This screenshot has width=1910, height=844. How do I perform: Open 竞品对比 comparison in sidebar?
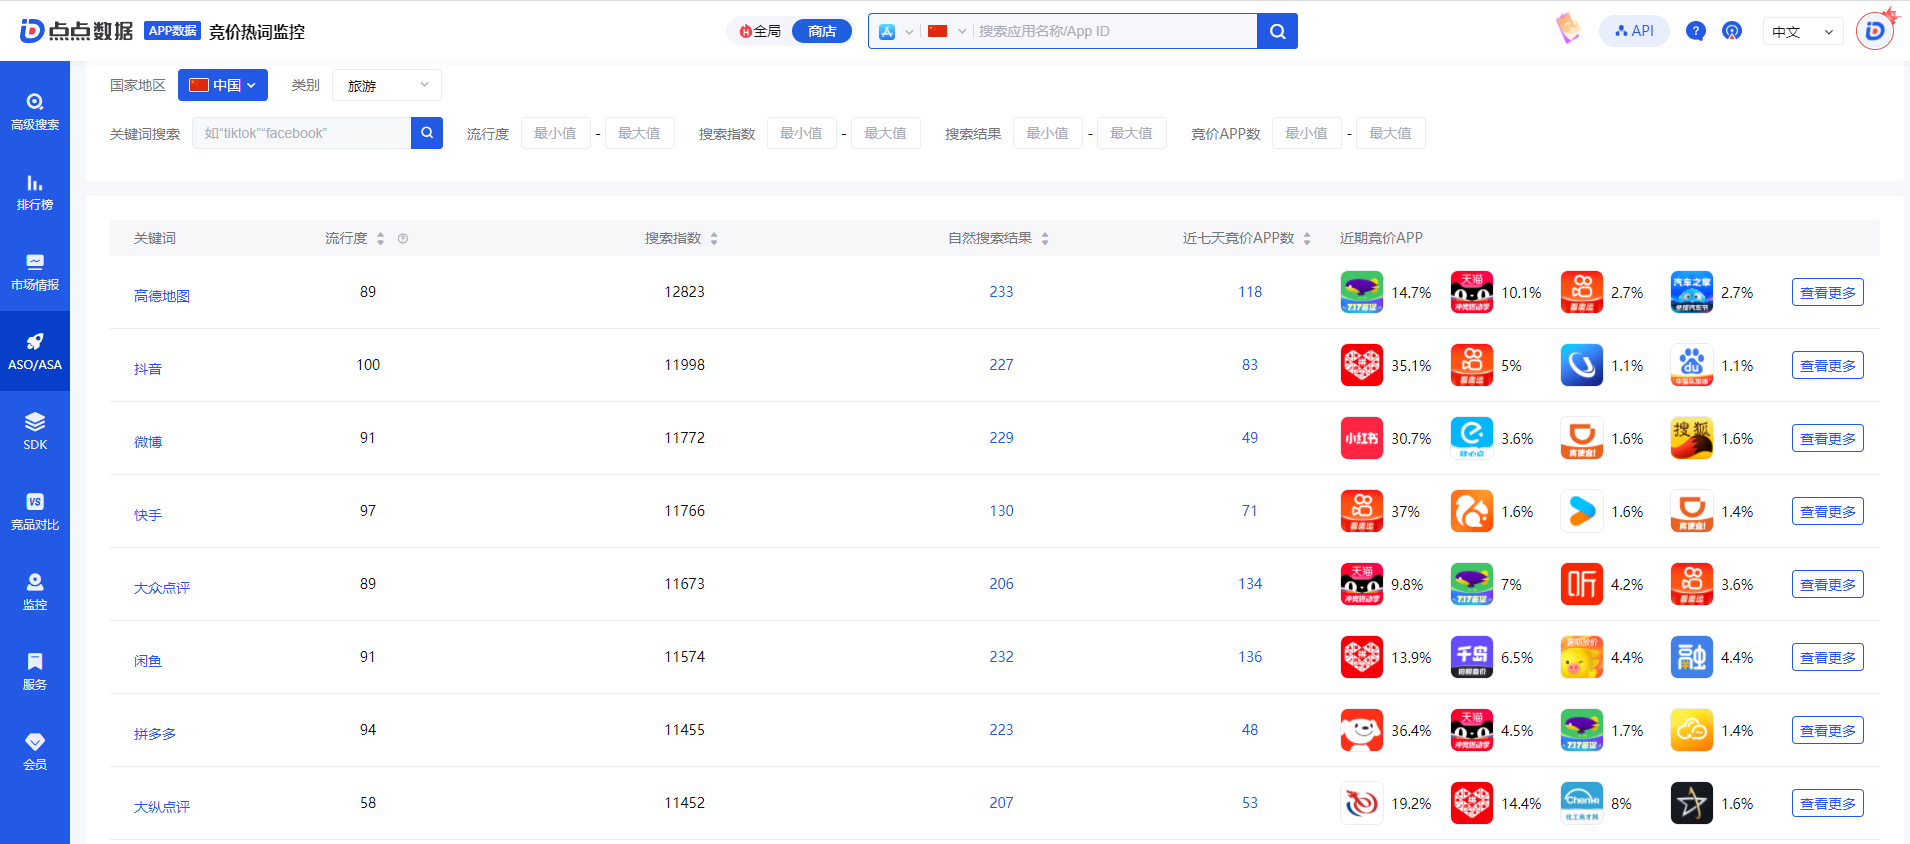pyautogui.click(x=35, y=511)
